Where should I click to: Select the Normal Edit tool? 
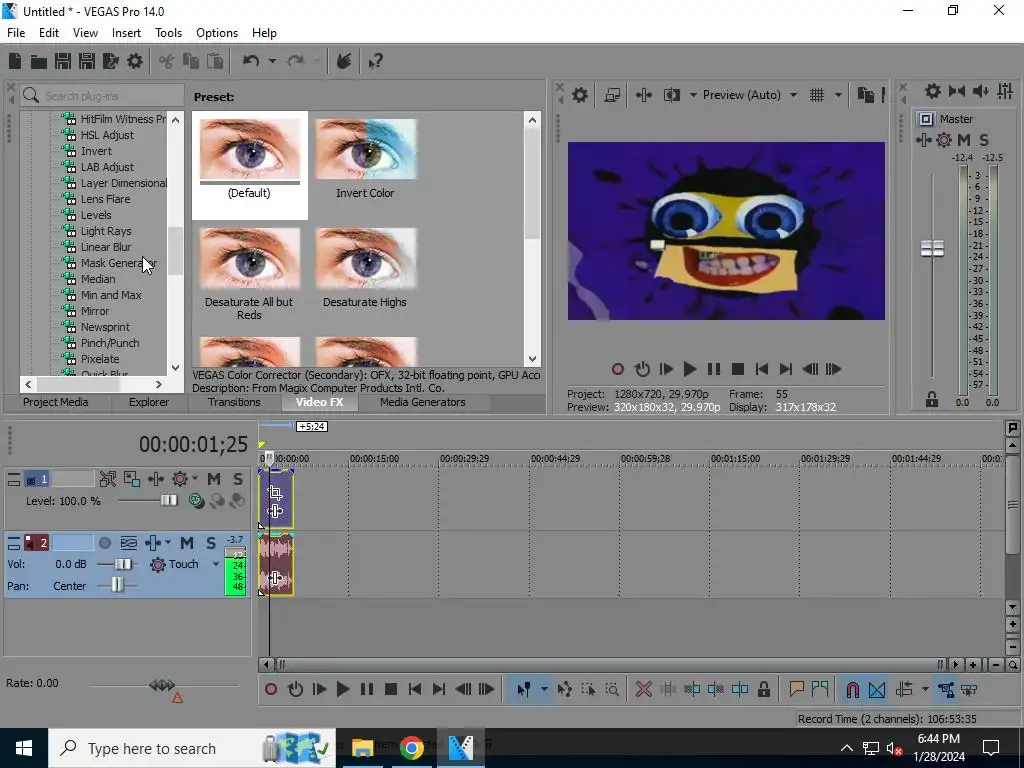point(524,690)
